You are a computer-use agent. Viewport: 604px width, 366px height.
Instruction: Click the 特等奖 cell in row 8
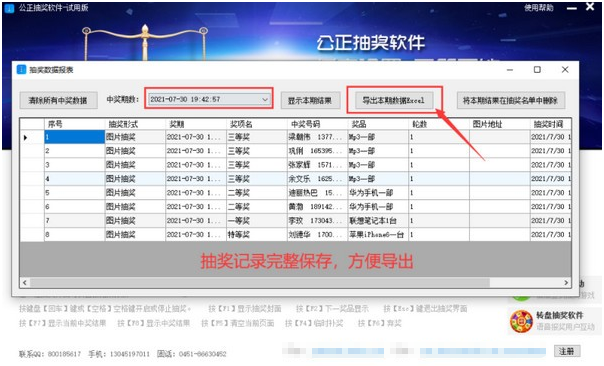pyautogui.click(x=257, y=234)
